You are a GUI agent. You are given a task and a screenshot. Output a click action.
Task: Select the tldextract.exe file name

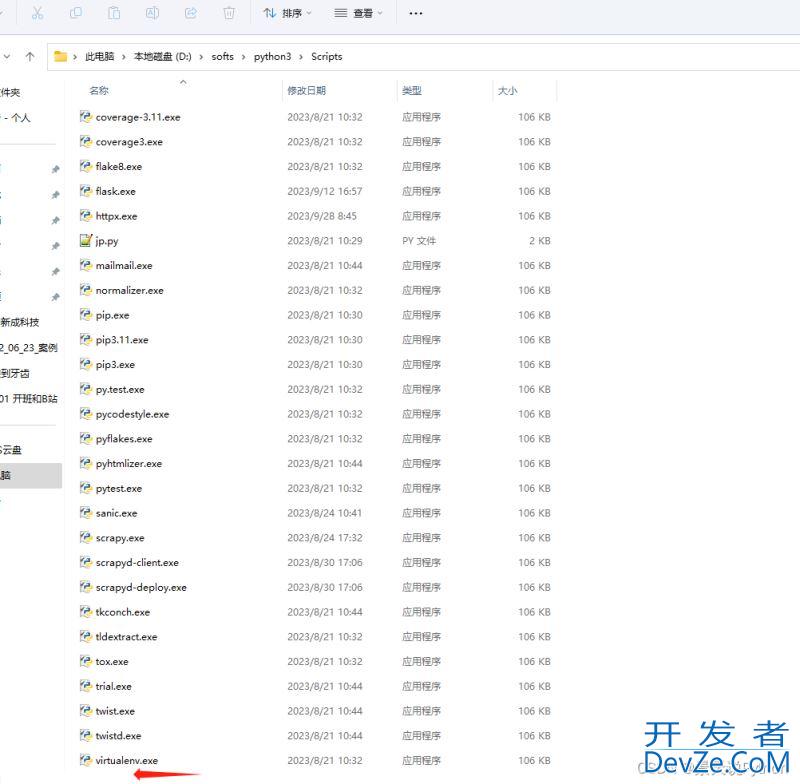127,637
